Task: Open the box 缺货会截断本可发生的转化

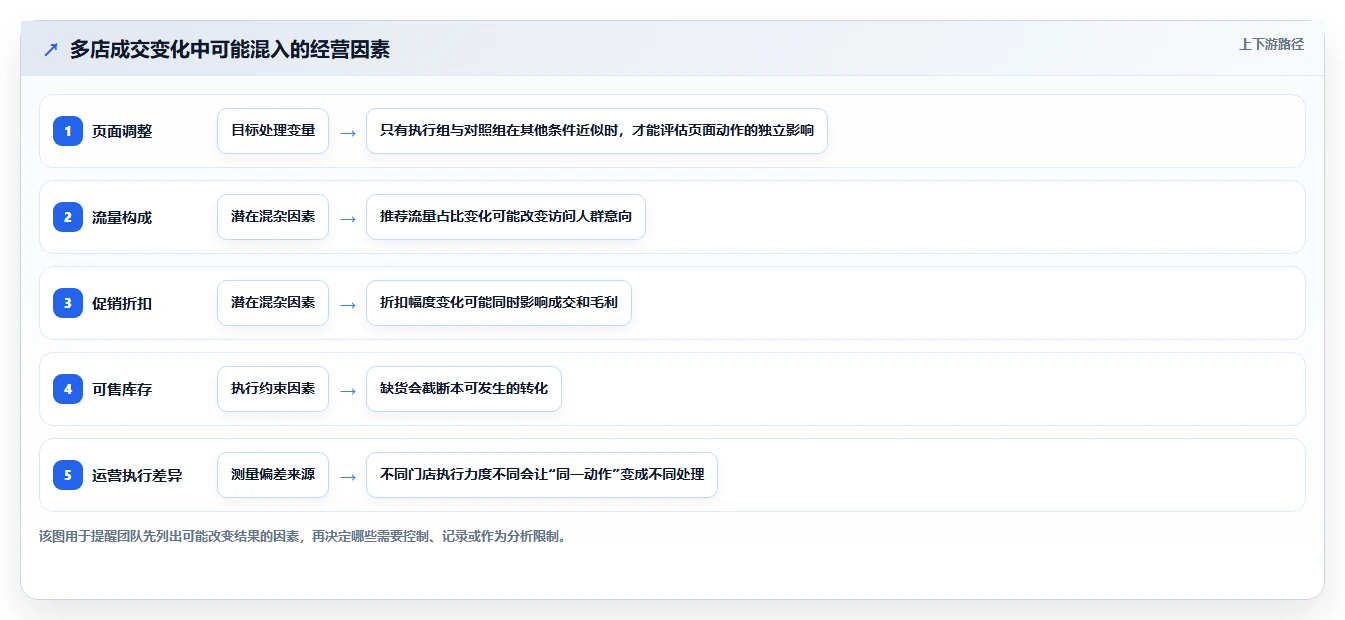Action: click(x=464, y=389)
